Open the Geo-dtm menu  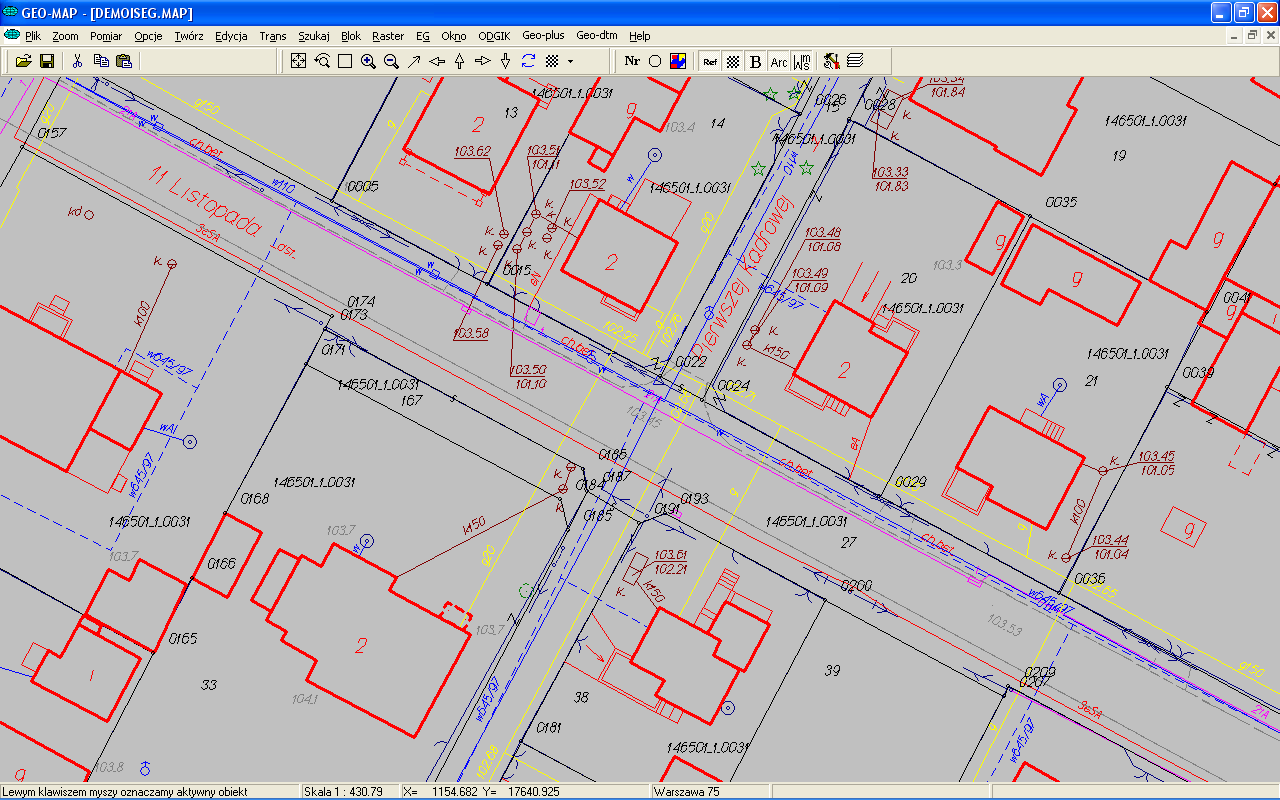tap(597, 36)
